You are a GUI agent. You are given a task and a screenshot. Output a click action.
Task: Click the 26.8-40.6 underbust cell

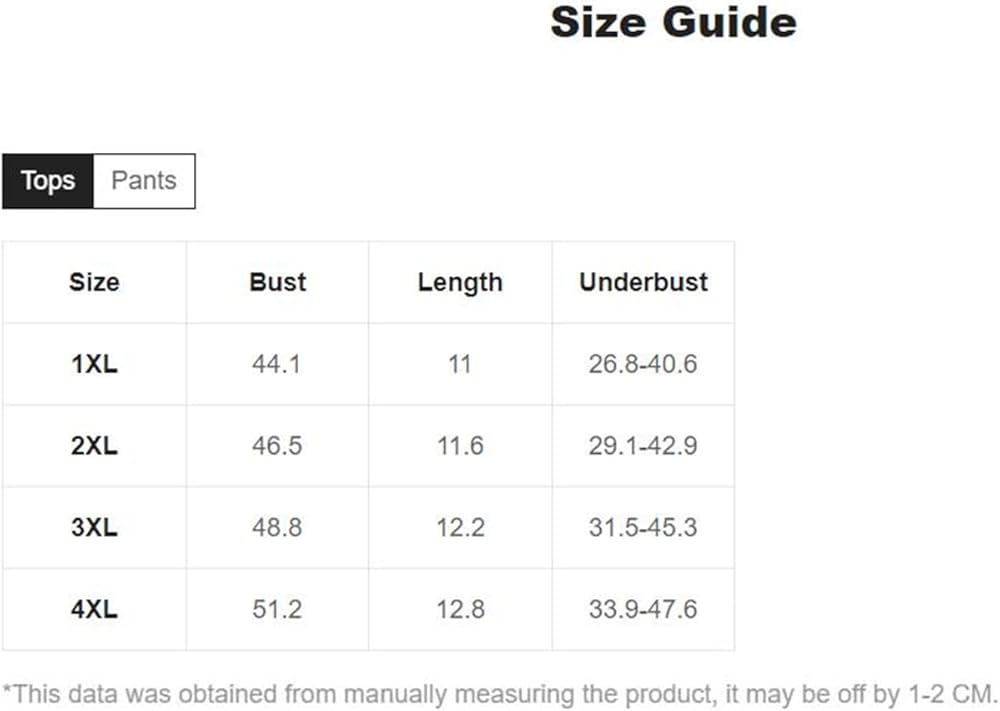click(x=643, y=364)
